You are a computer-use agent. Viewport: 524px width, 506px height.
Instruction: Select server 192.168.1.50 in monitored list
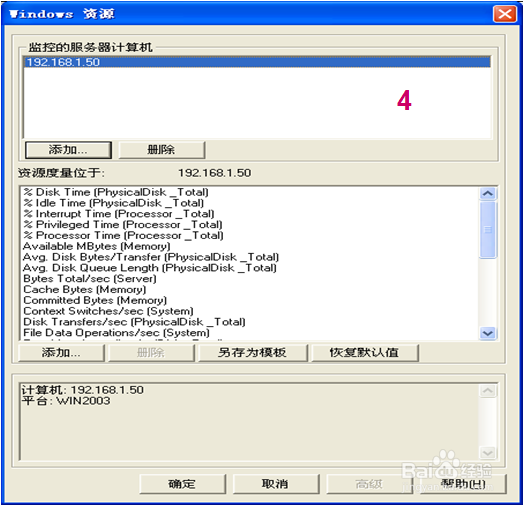[257, 62]
